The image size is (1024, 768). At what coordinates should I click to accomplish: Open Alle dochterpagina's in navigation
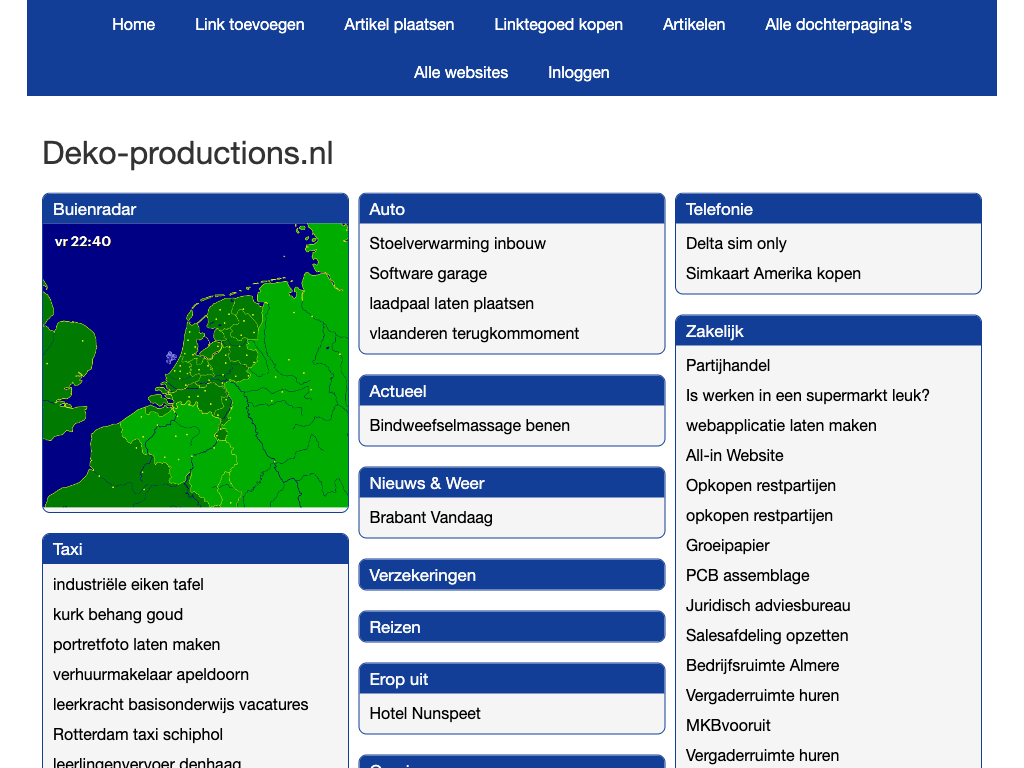point(838,24)
